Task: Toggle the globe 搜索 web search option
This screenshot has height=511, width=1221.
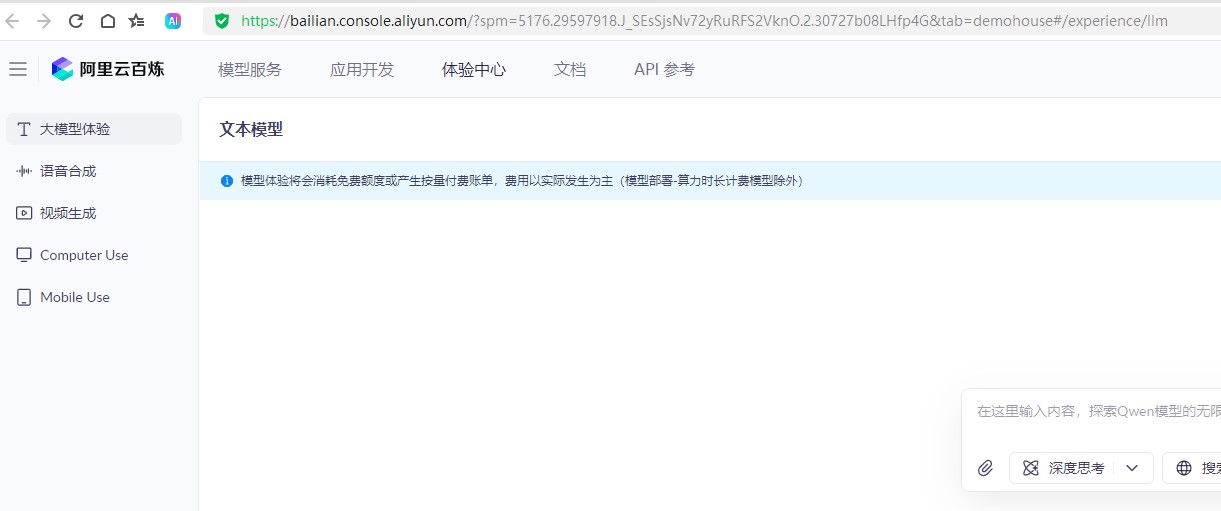Action: tap(1196, 468)
